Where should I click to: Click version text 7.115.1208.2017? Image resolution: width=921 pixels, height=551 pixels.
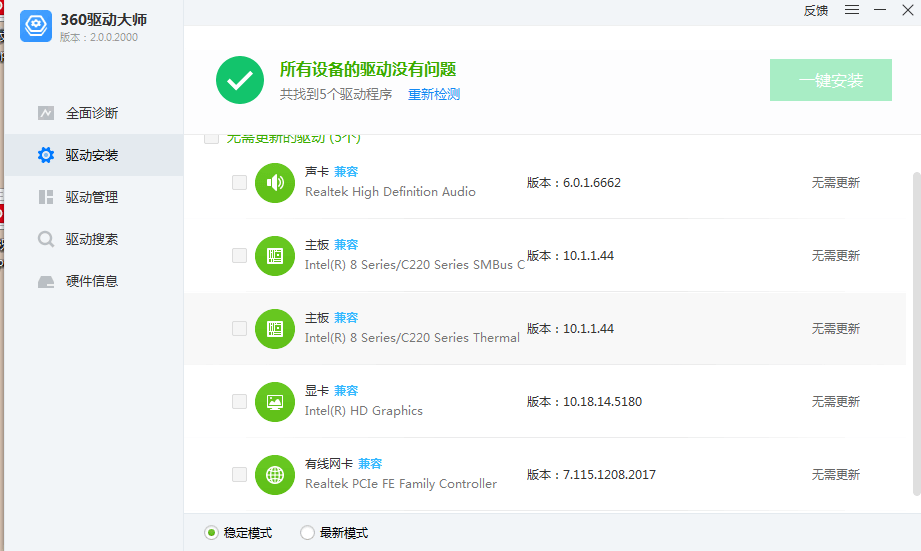point(609,475)
